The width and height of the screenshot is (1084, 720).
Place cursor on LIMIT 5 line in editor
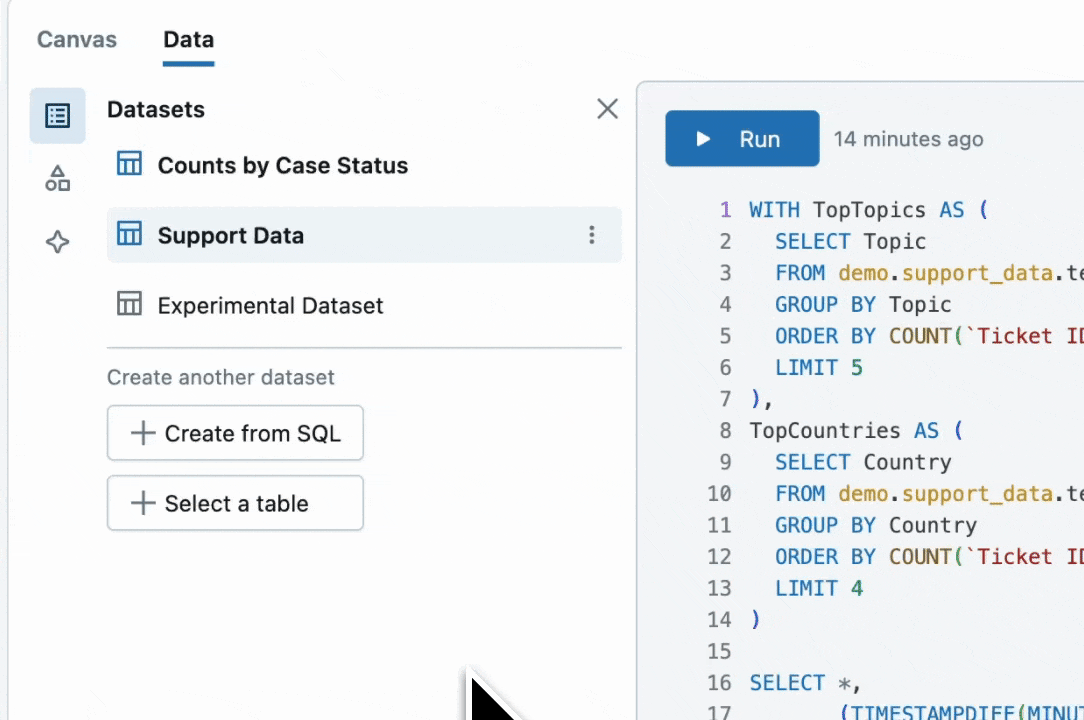point(818,367)
